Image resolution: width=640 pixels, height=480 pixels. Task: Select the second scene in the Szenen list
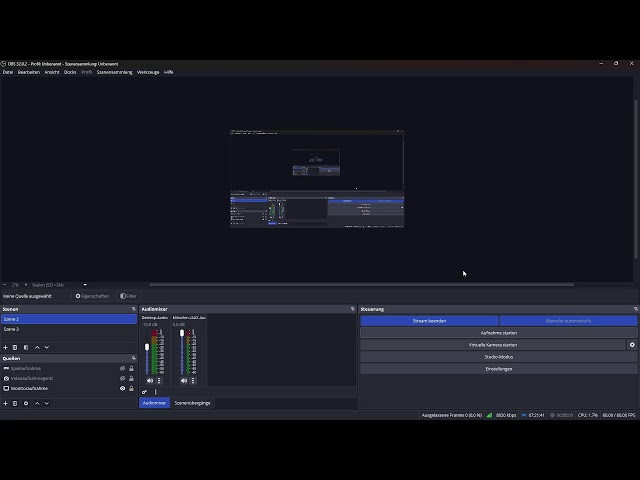69,329
